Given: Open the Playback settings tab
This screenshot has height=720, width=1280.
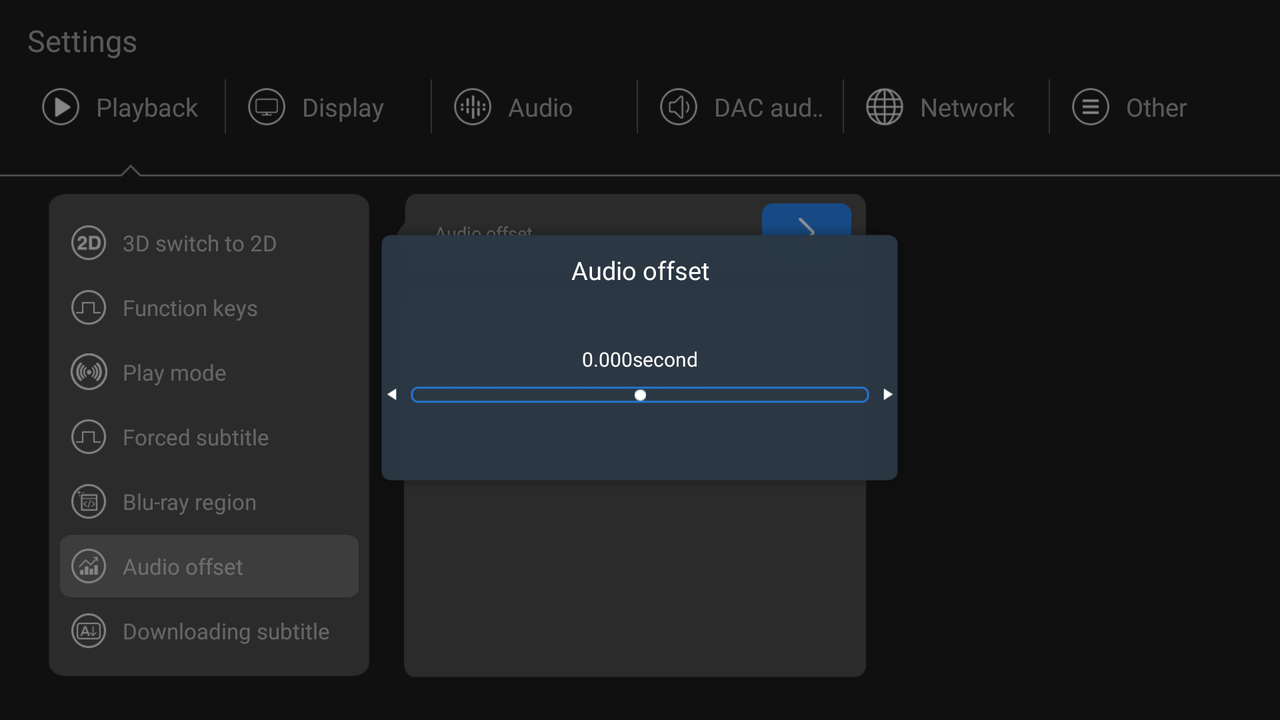Looking at the screenshot, I should coord(120,107).
